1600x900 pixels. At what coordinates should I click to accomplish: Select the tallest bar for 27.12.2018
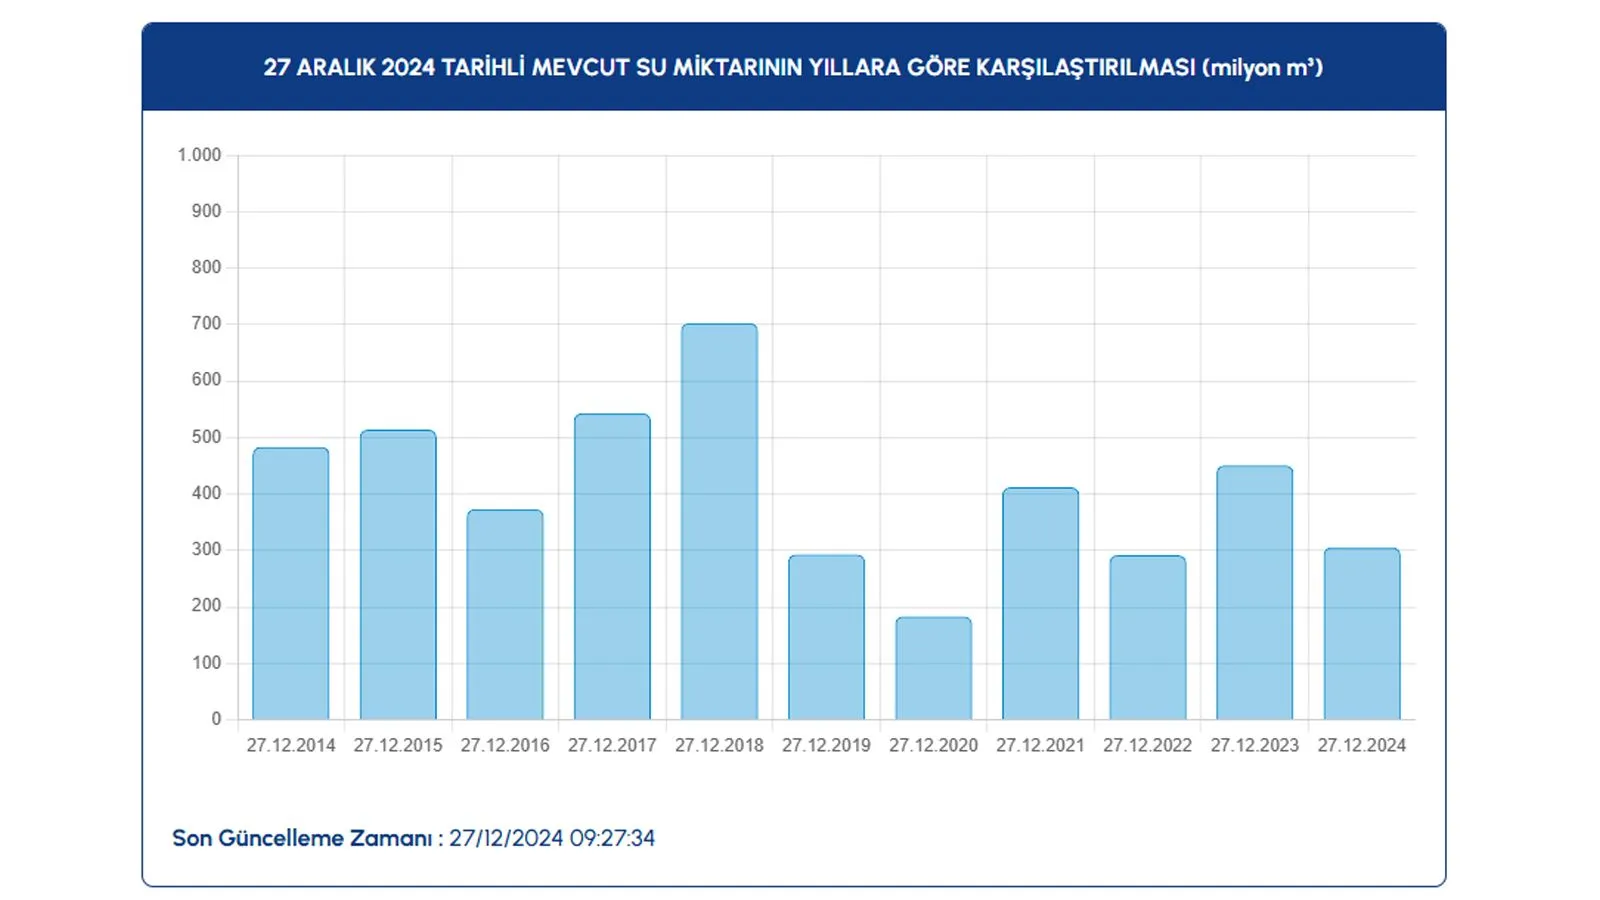coord(719,521)
